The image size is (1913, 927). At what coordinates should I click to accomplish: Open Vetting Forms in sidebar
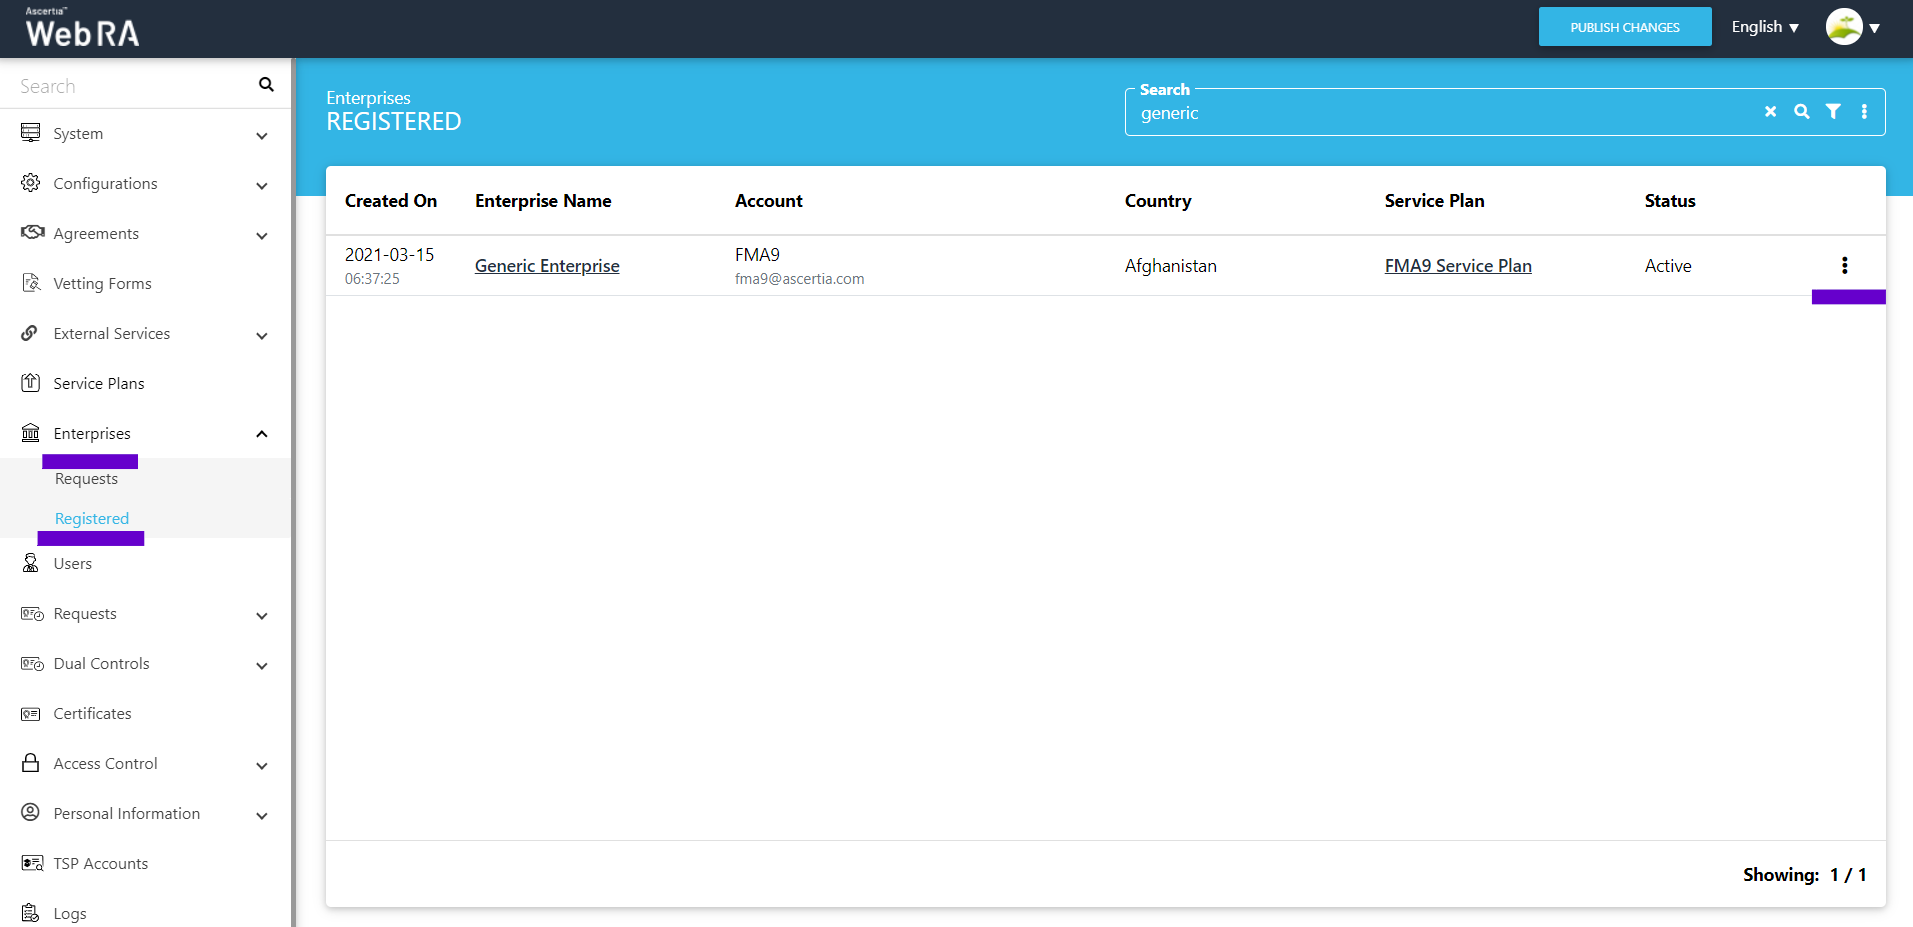(102, 284)
